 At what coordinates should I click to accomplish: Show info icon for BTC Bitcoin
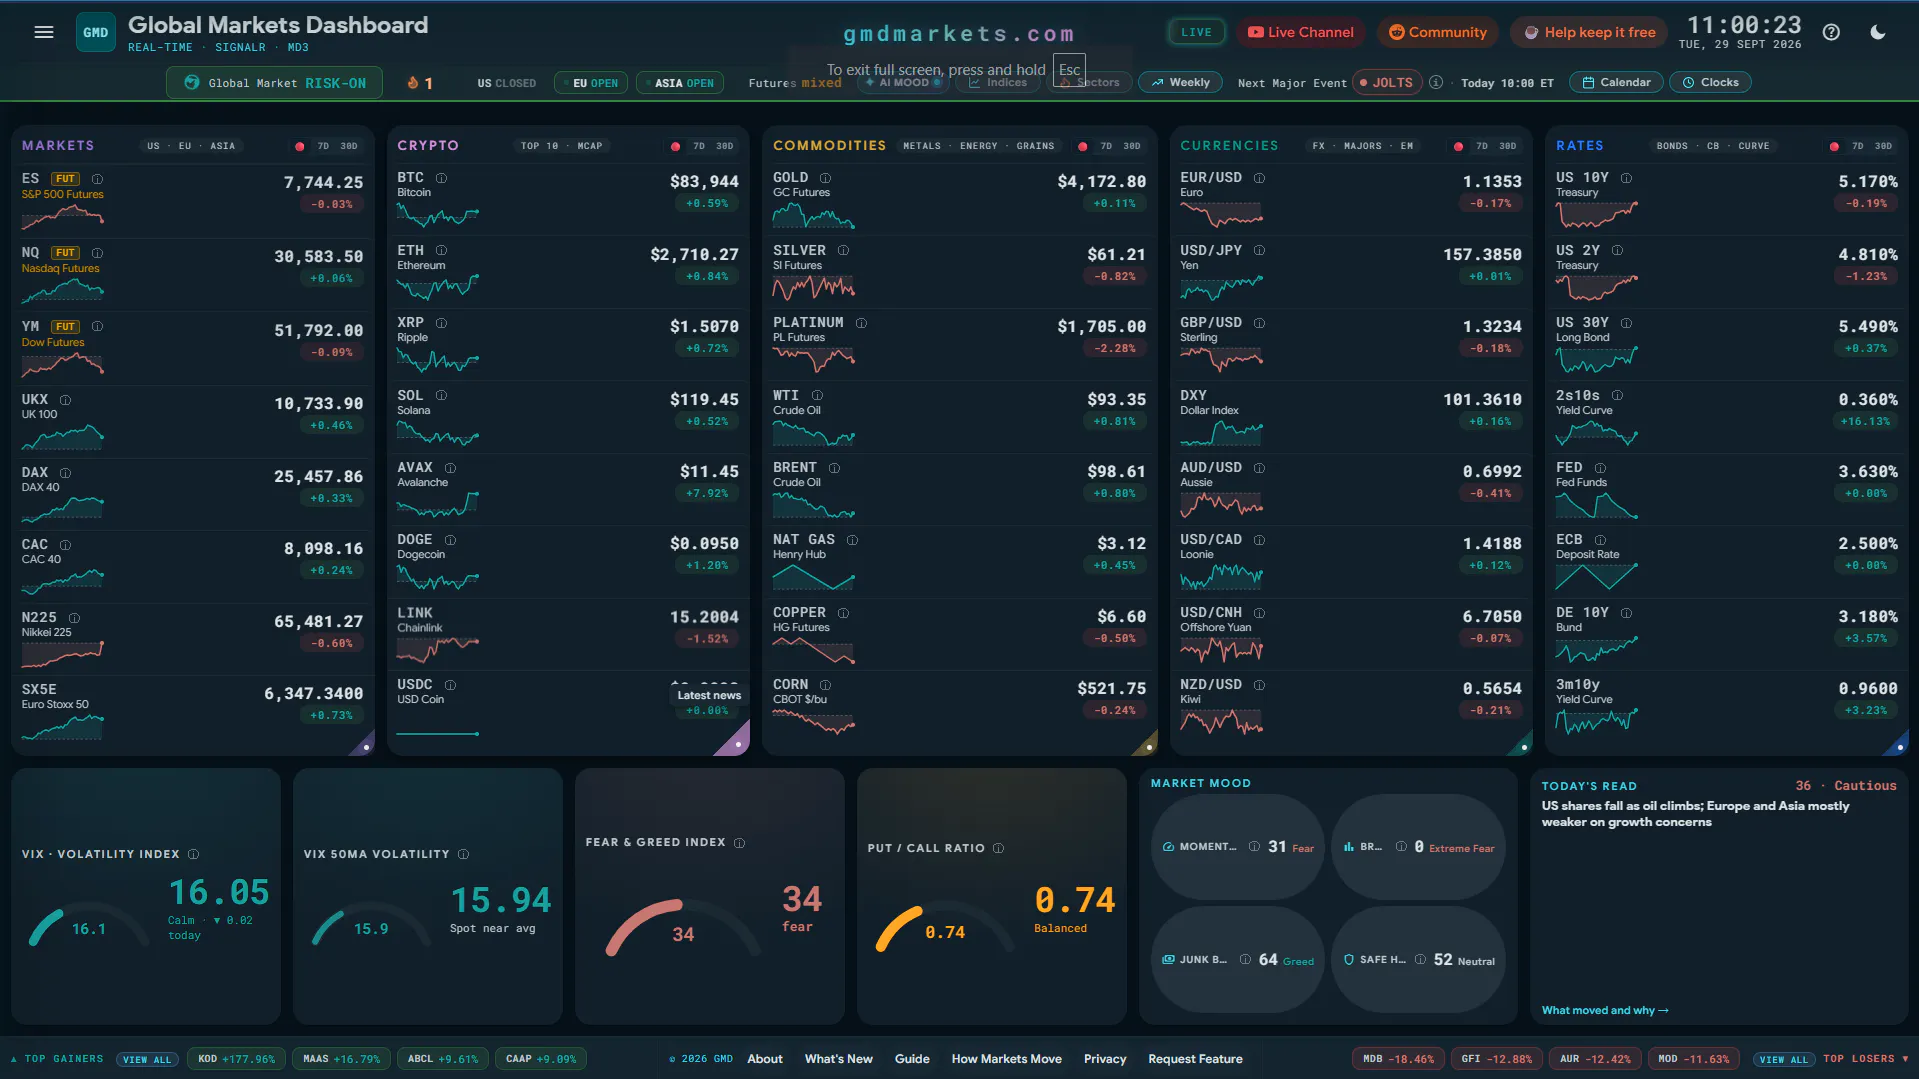tap(441, 178)
